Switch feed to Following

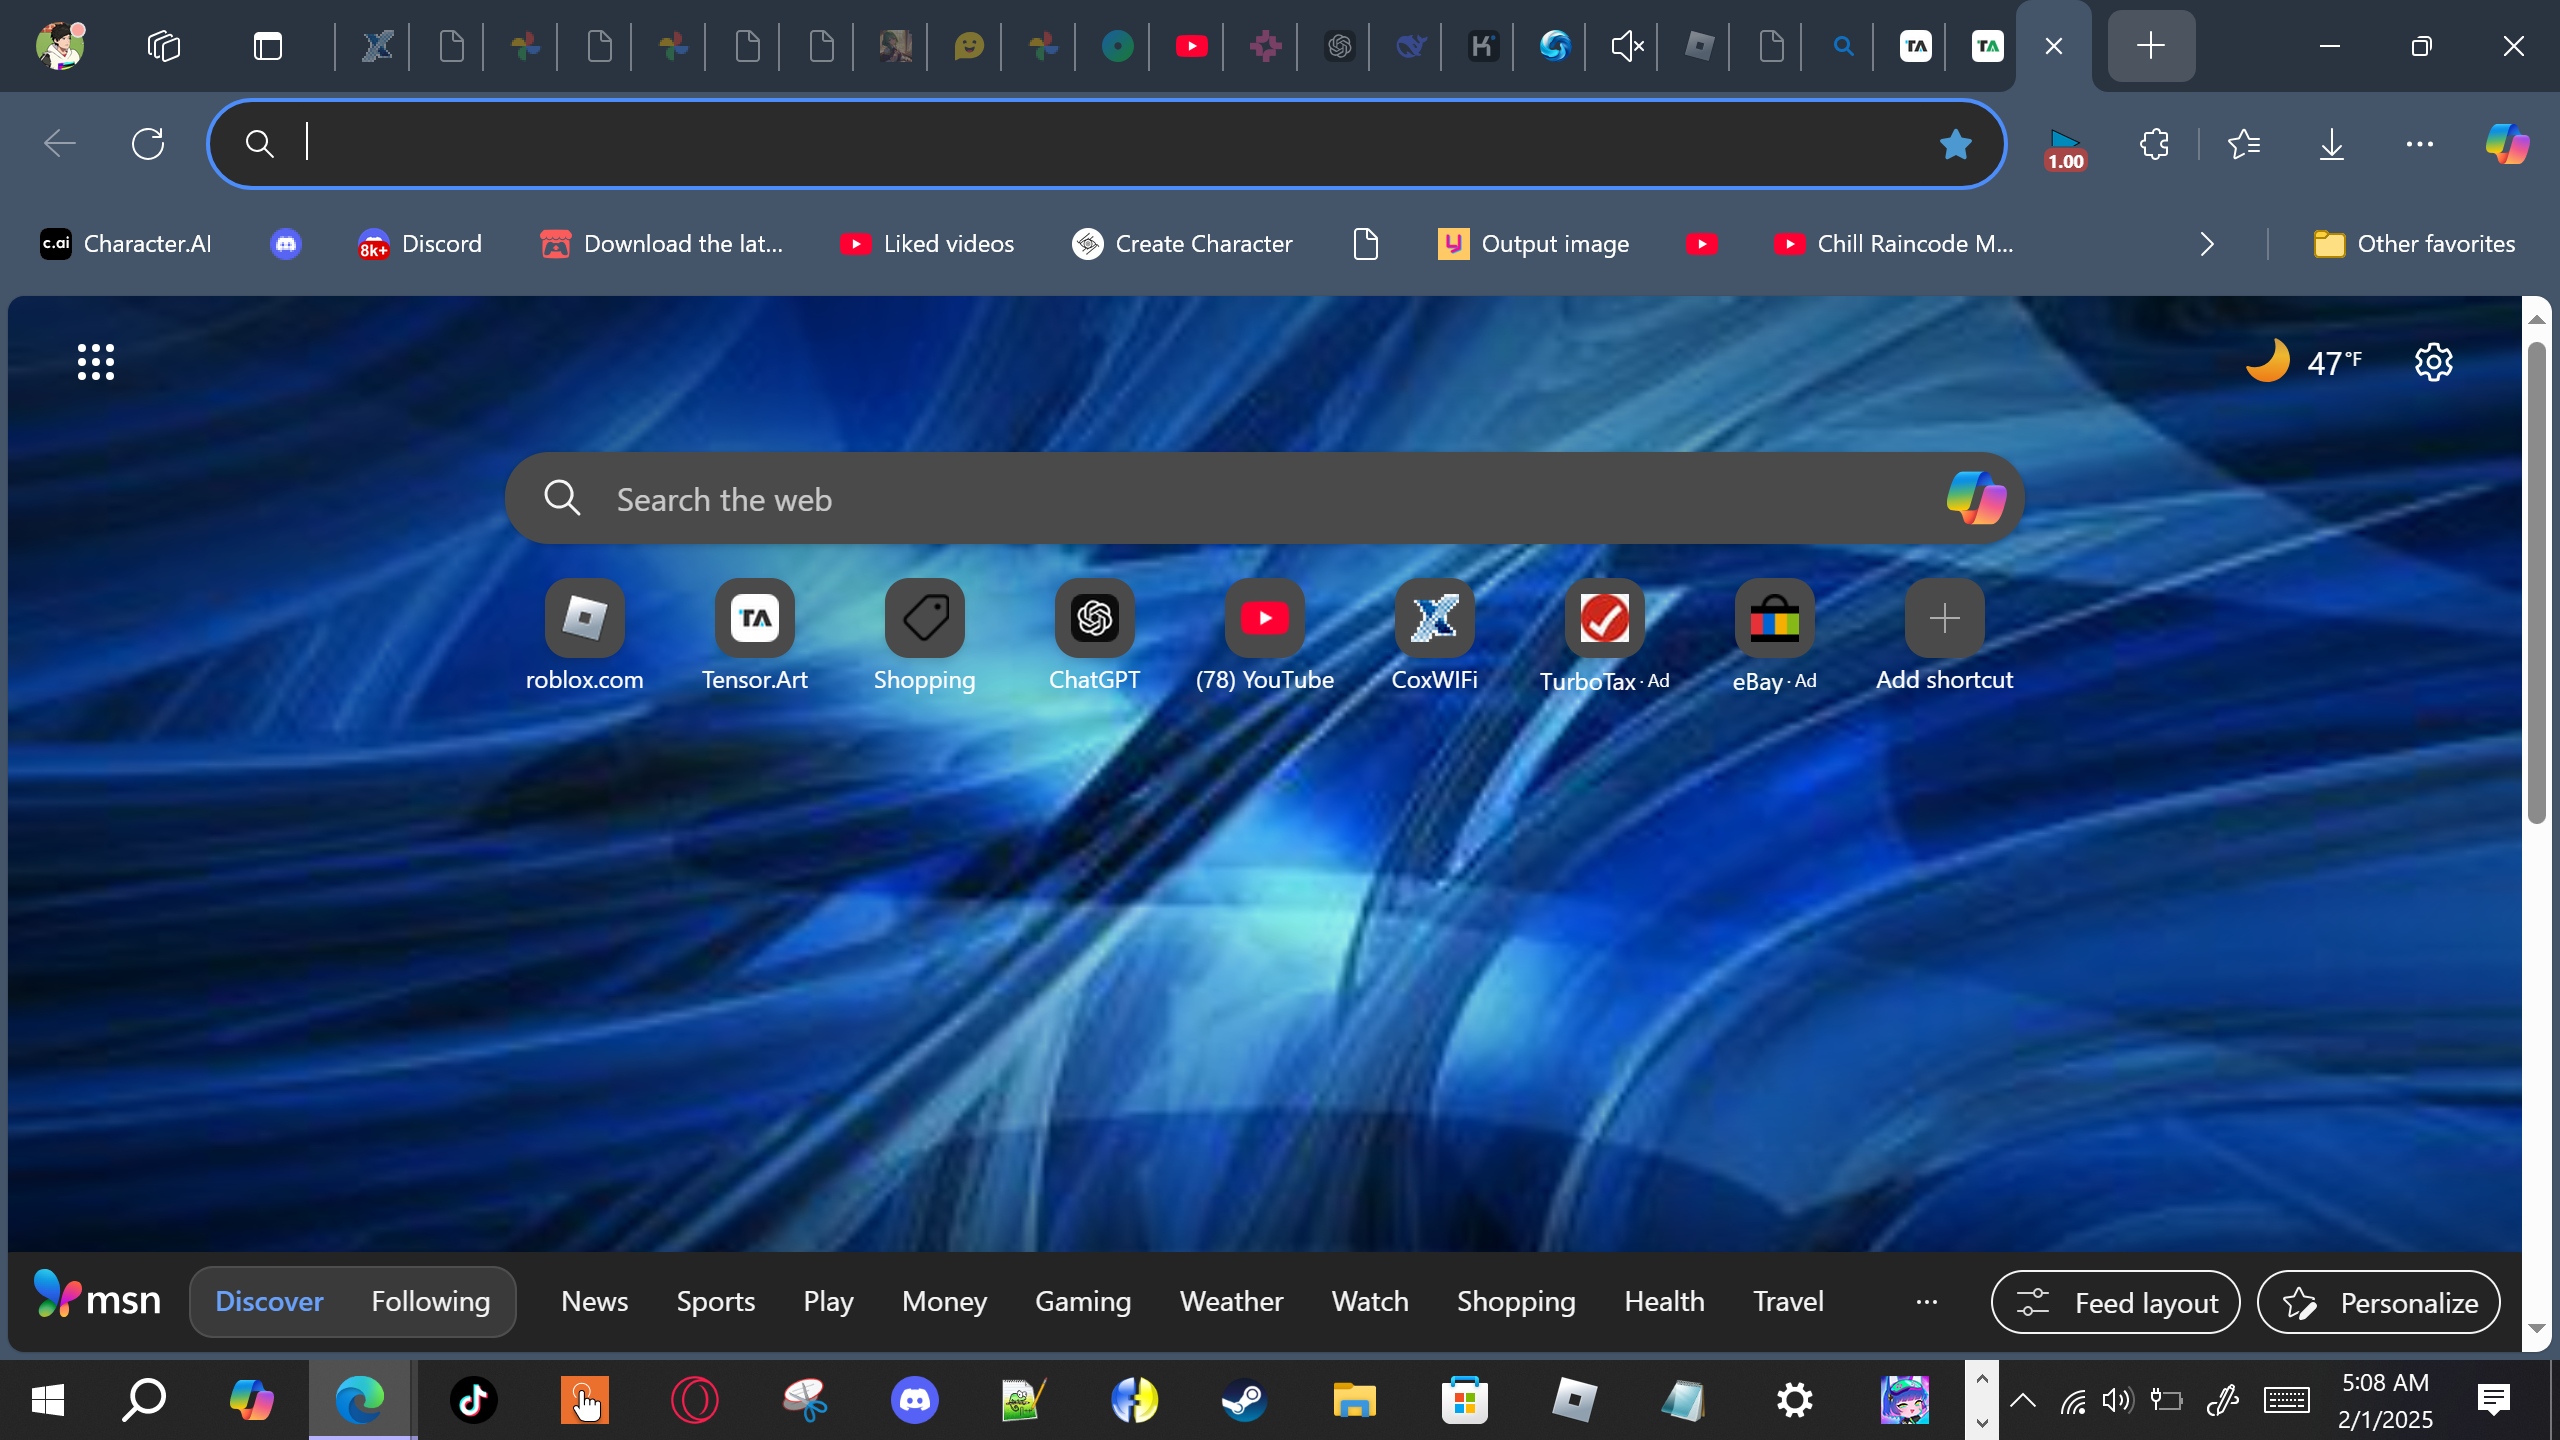click(x=430, y=1301)
